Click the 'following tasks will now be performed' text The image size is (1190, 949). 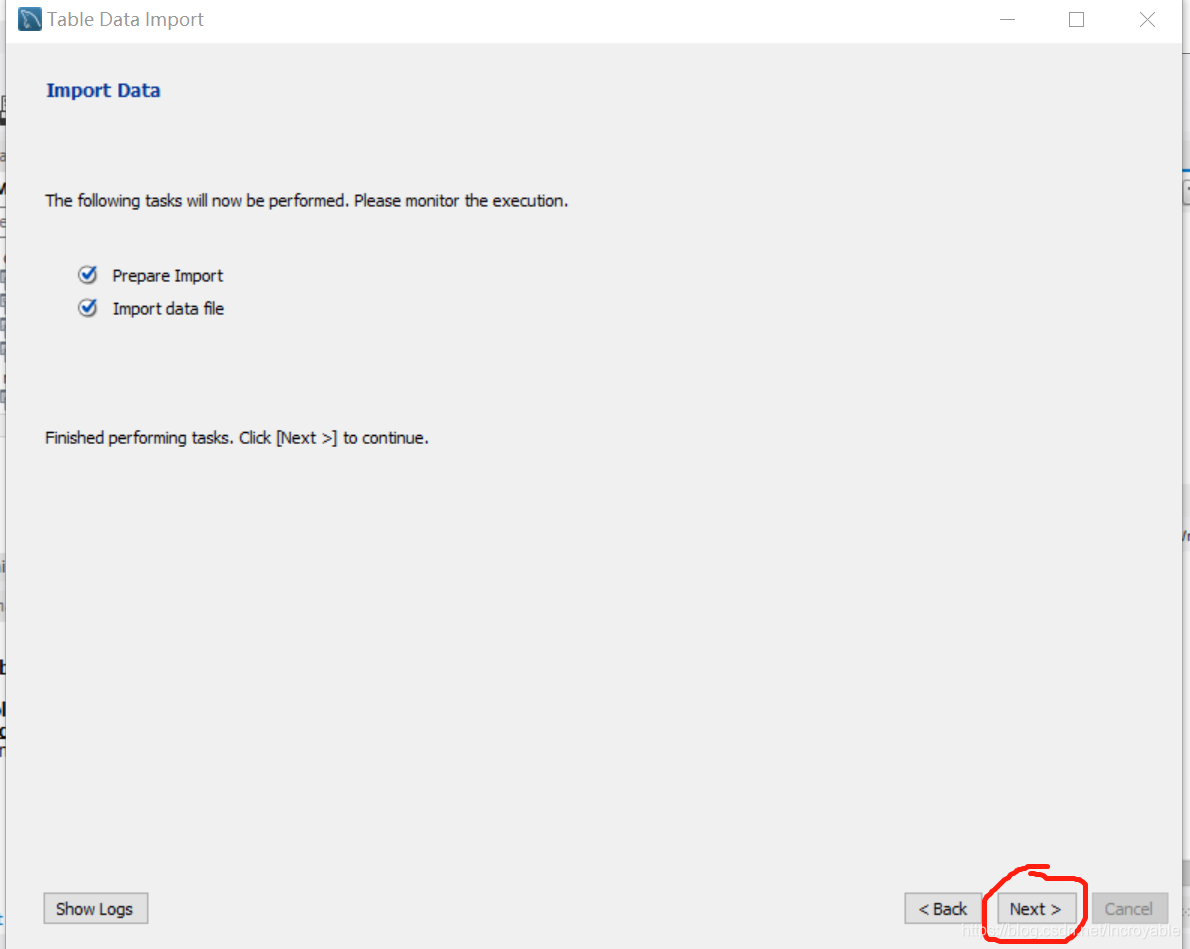point(307,200)
